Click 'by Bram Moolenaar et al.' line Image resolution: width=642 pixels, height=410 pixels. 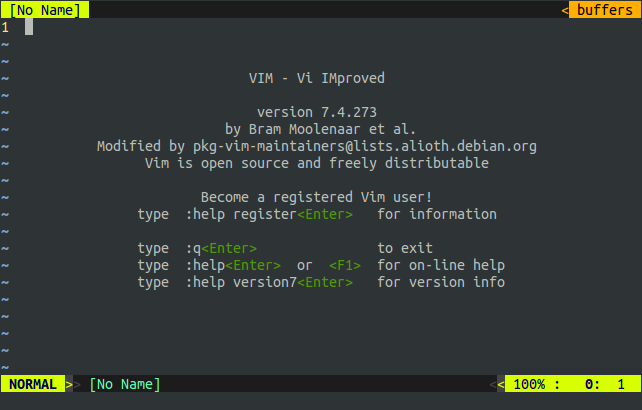(321, 129)
